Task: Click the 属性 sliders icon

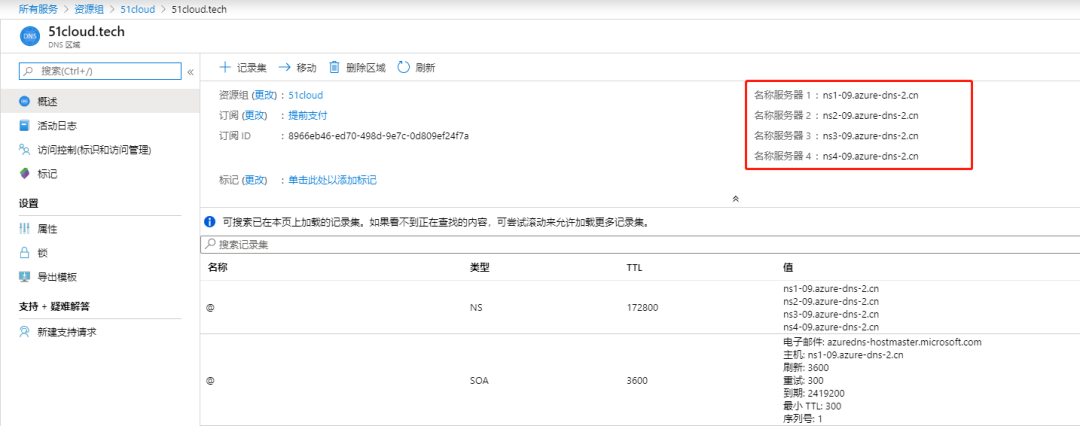Action: [24, 228]
